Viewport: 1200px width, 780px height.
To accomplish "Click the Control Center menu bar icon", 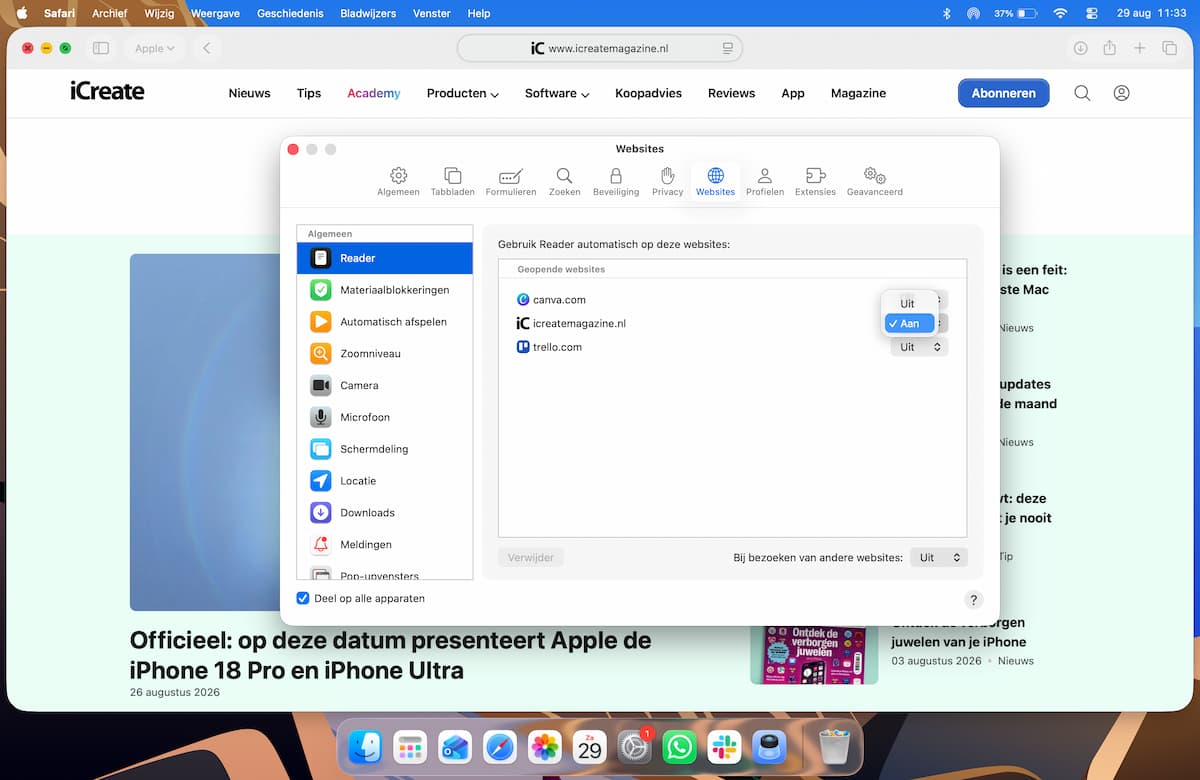I will (x=1091, y=13).
